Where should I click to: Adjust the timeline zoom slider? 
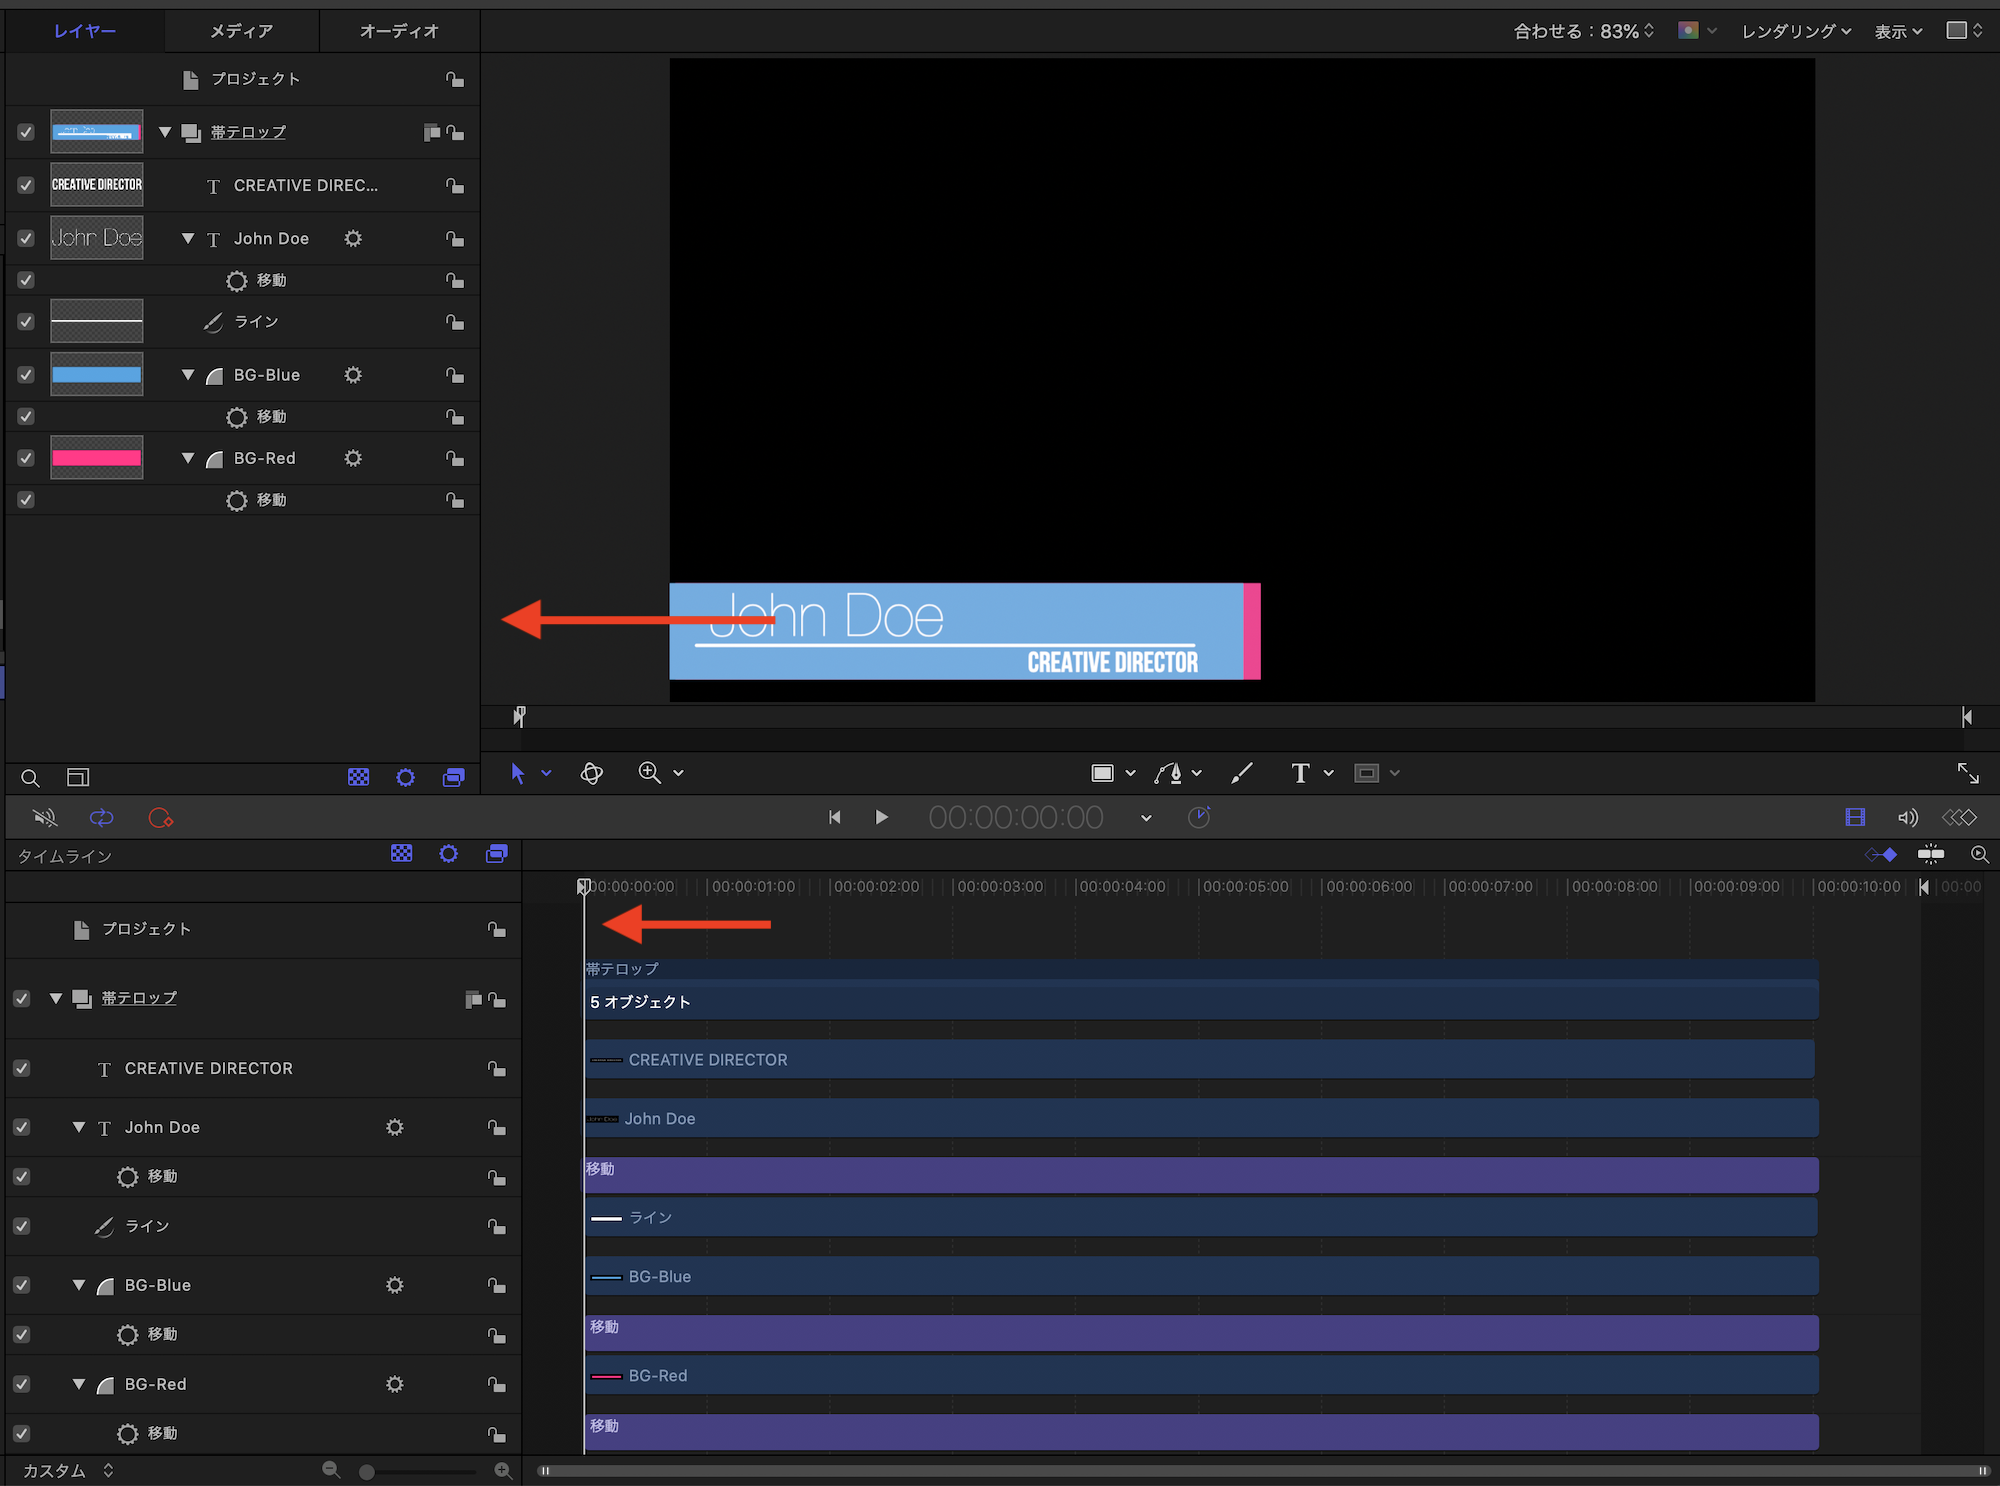[367, 1472]
